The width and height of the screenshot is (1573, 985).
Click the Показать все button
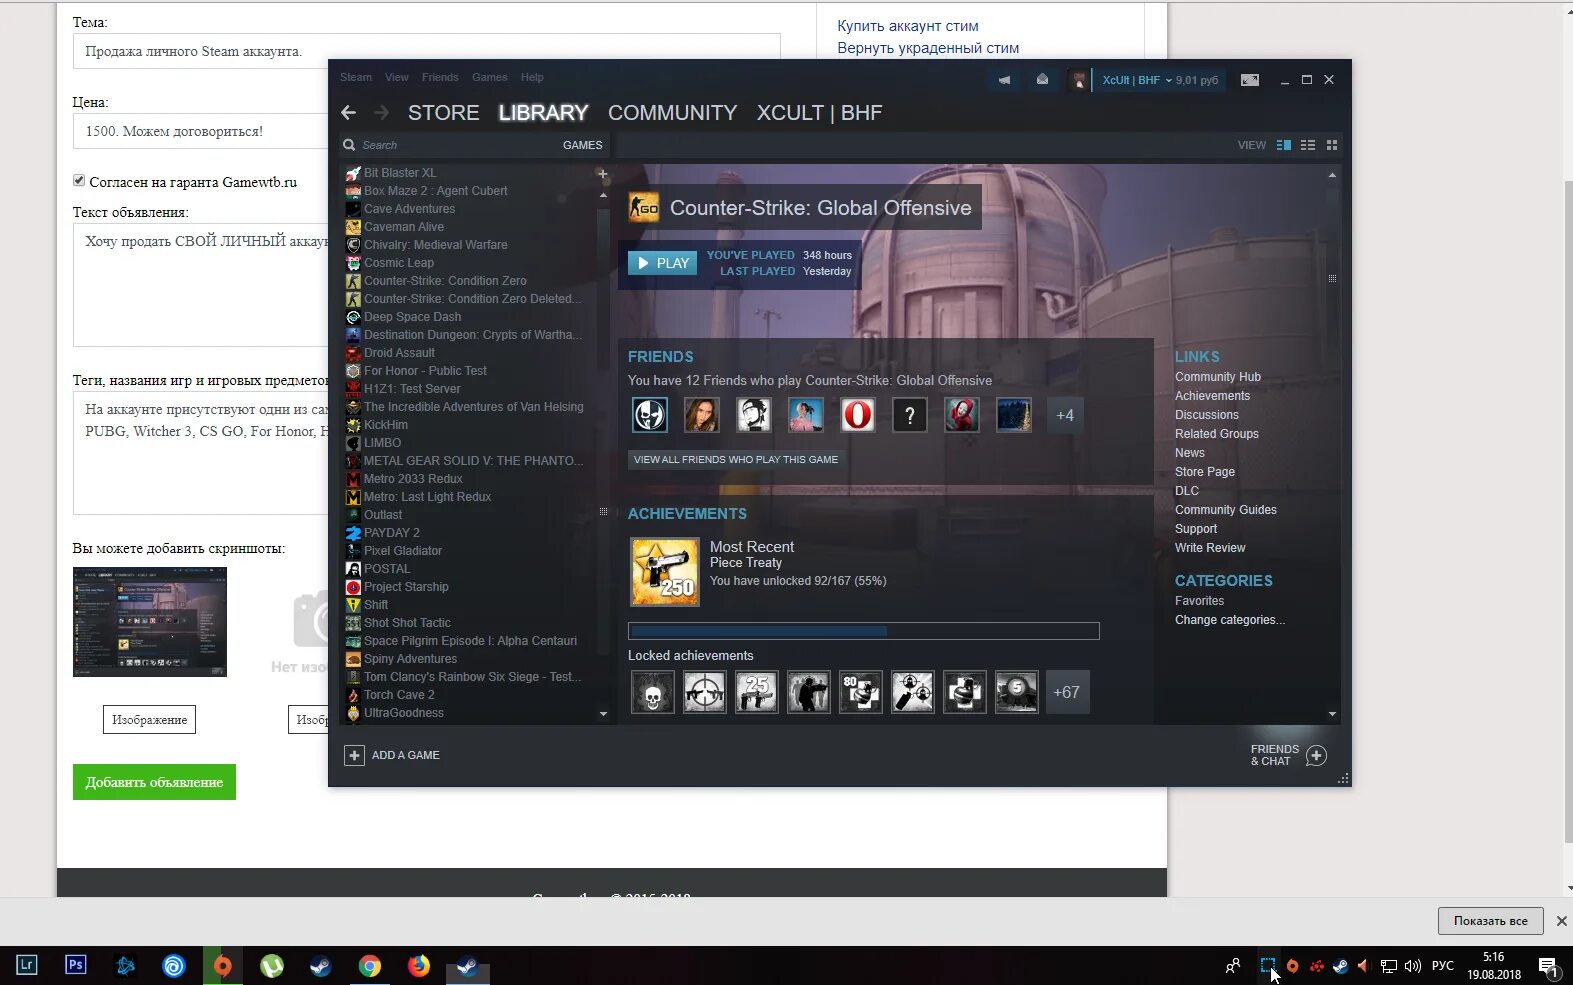tap(1491, 921)
